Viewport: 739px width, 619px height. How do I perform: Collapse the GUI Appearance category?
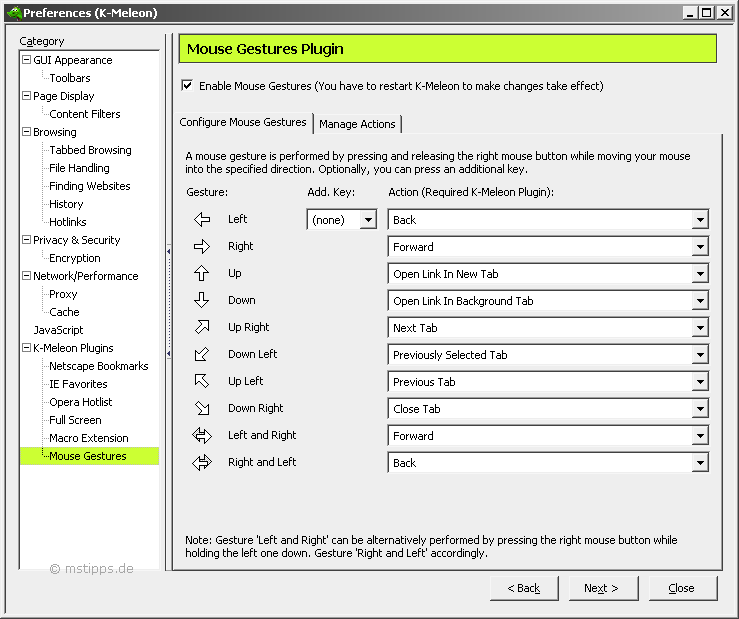click(26, 60)
